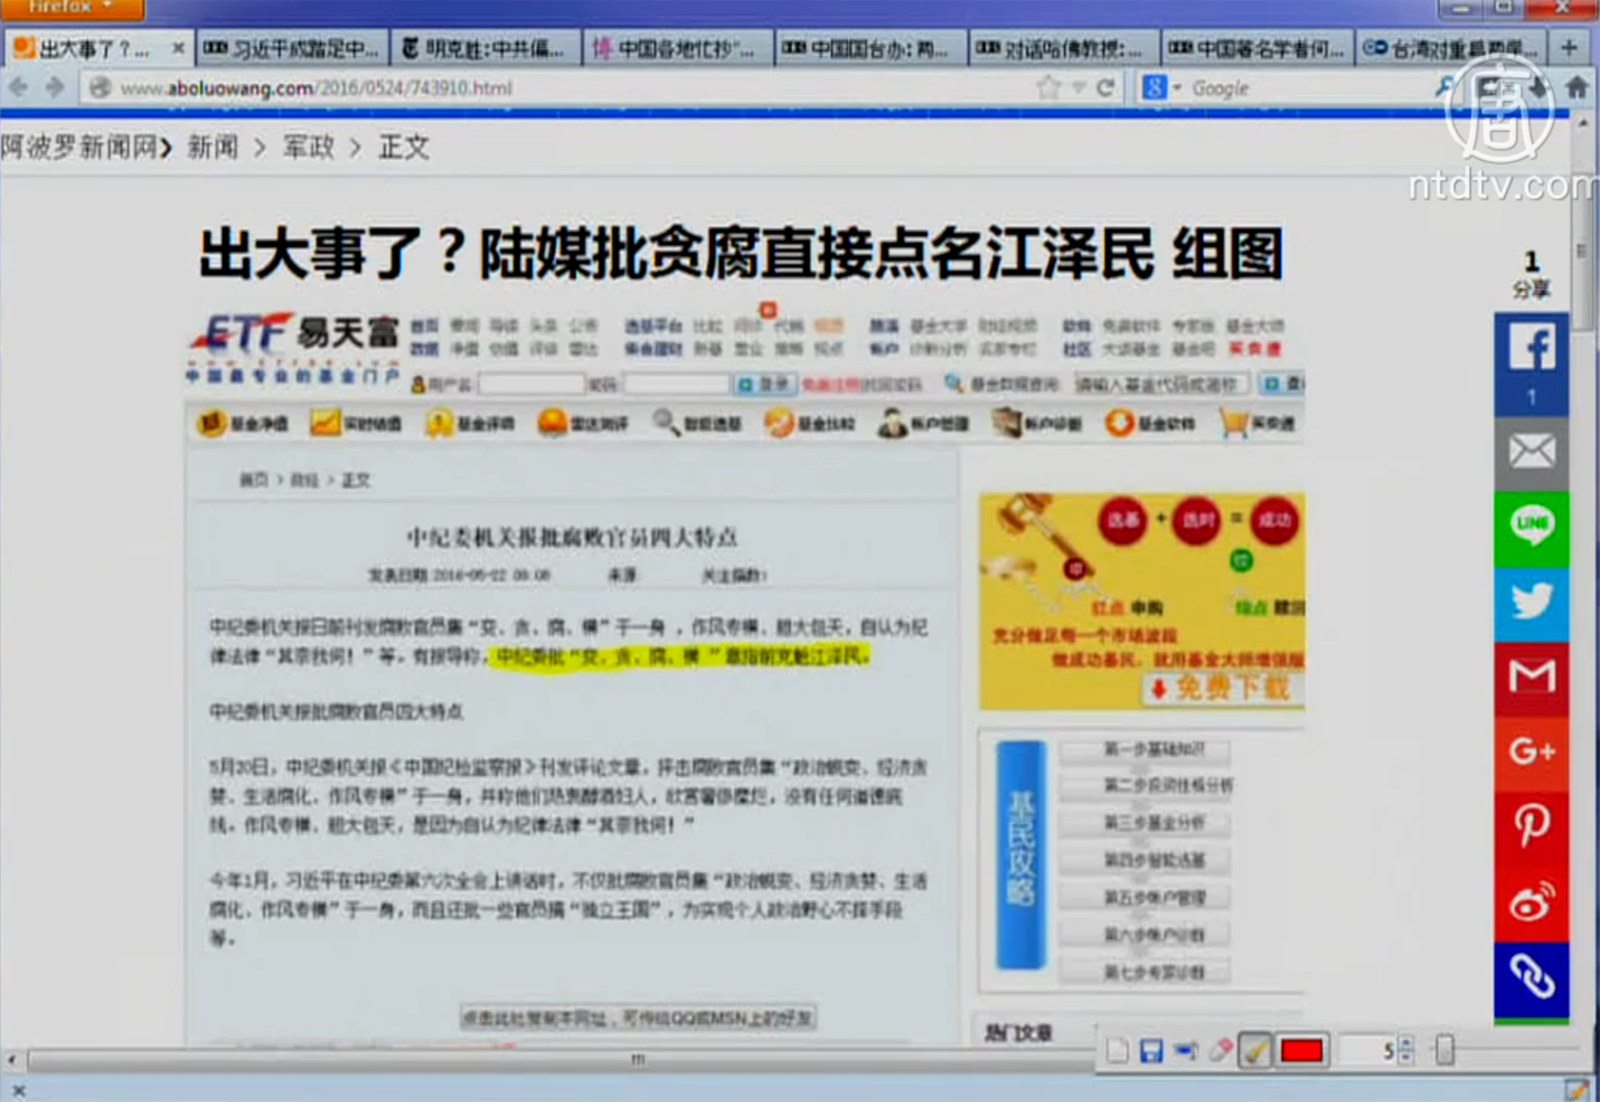Go to 新闻 in the breadcrumb
The height and width of the screenshot is (1102, 1600).
coord(212,148)
